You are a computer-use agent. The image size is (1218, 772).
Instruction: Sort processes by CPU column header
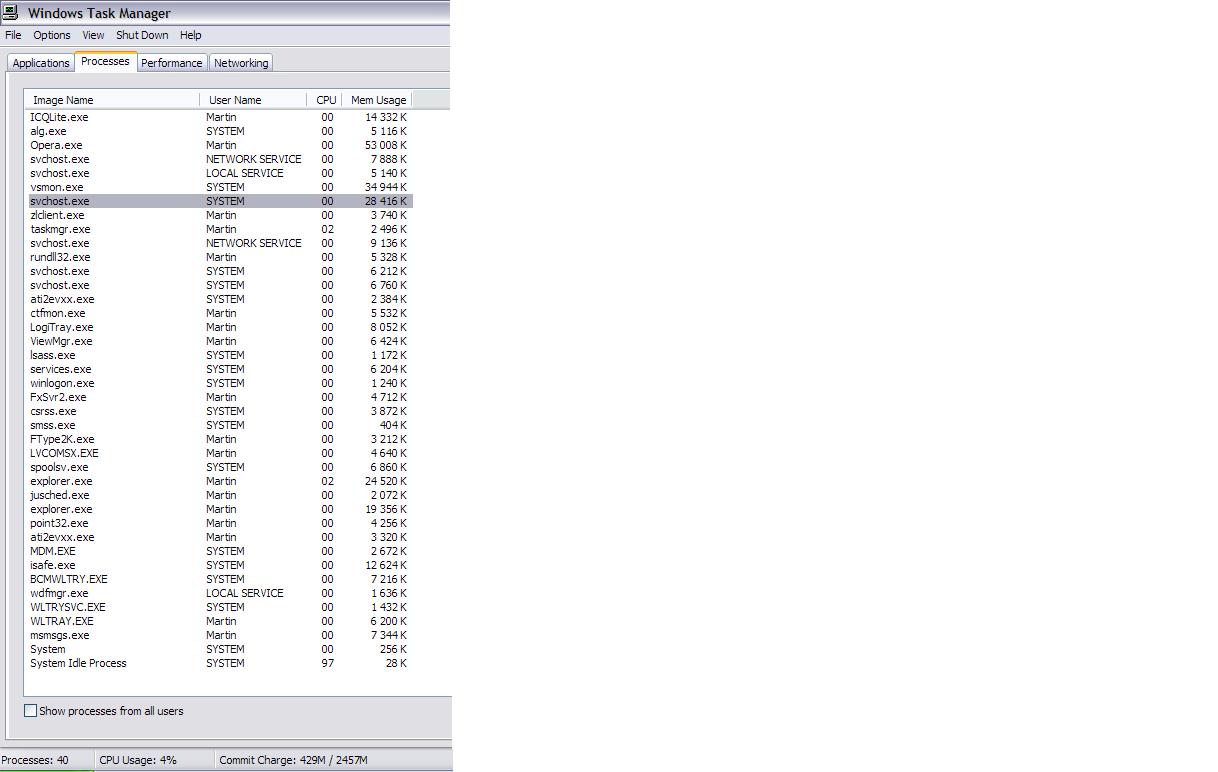click(x=325, y=100)
